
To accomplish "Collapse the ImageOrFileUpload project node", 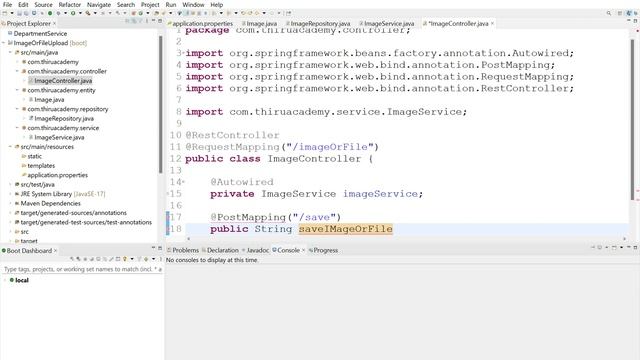I will (4, 43).
